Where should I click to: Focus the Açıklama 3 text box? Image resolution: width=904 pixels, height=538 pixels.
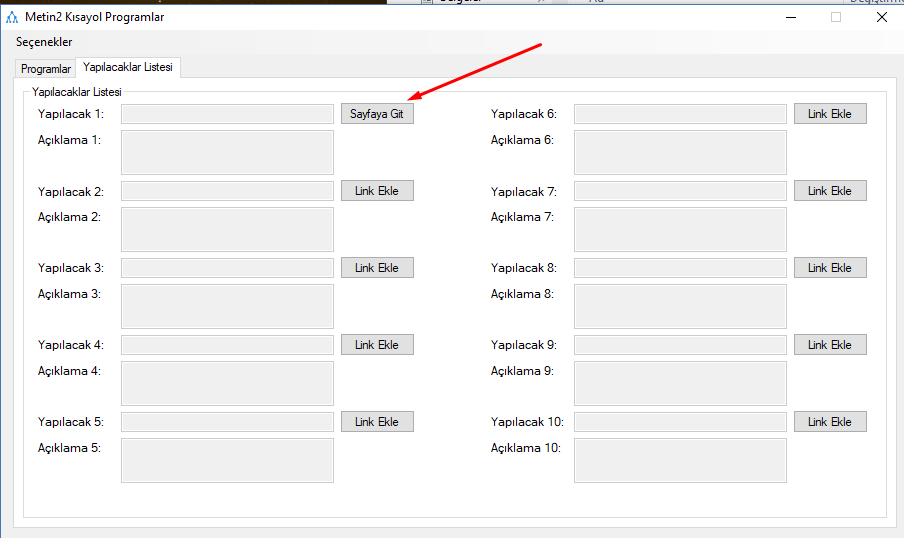pos(227,306)
